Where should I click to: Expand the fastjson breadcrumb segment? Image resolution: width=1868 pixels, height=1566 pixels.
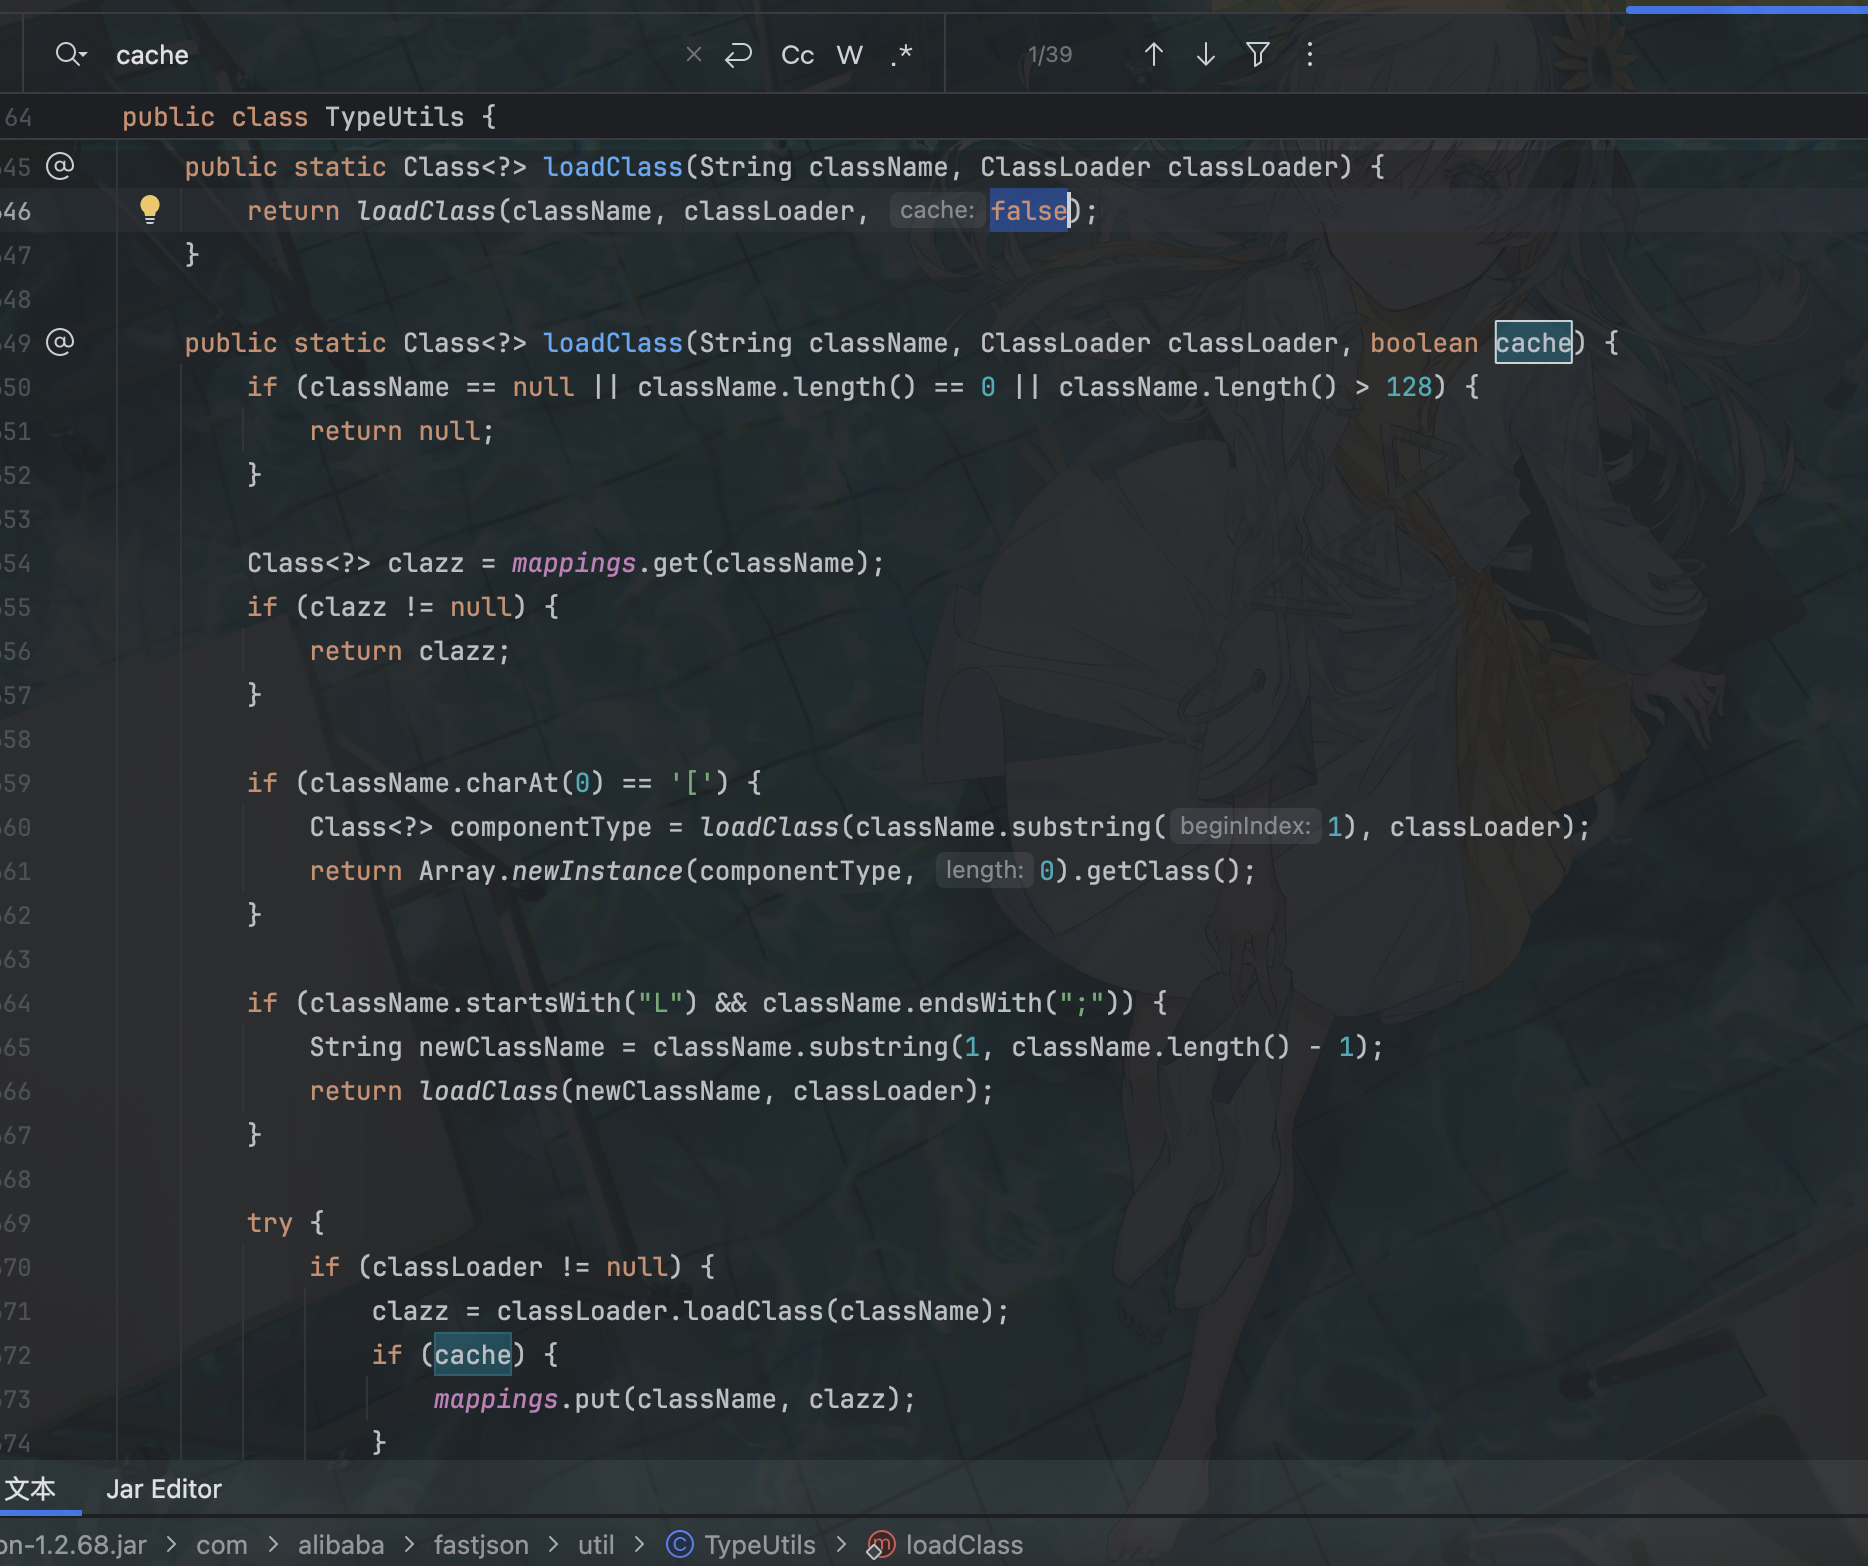coord(480,1545)
